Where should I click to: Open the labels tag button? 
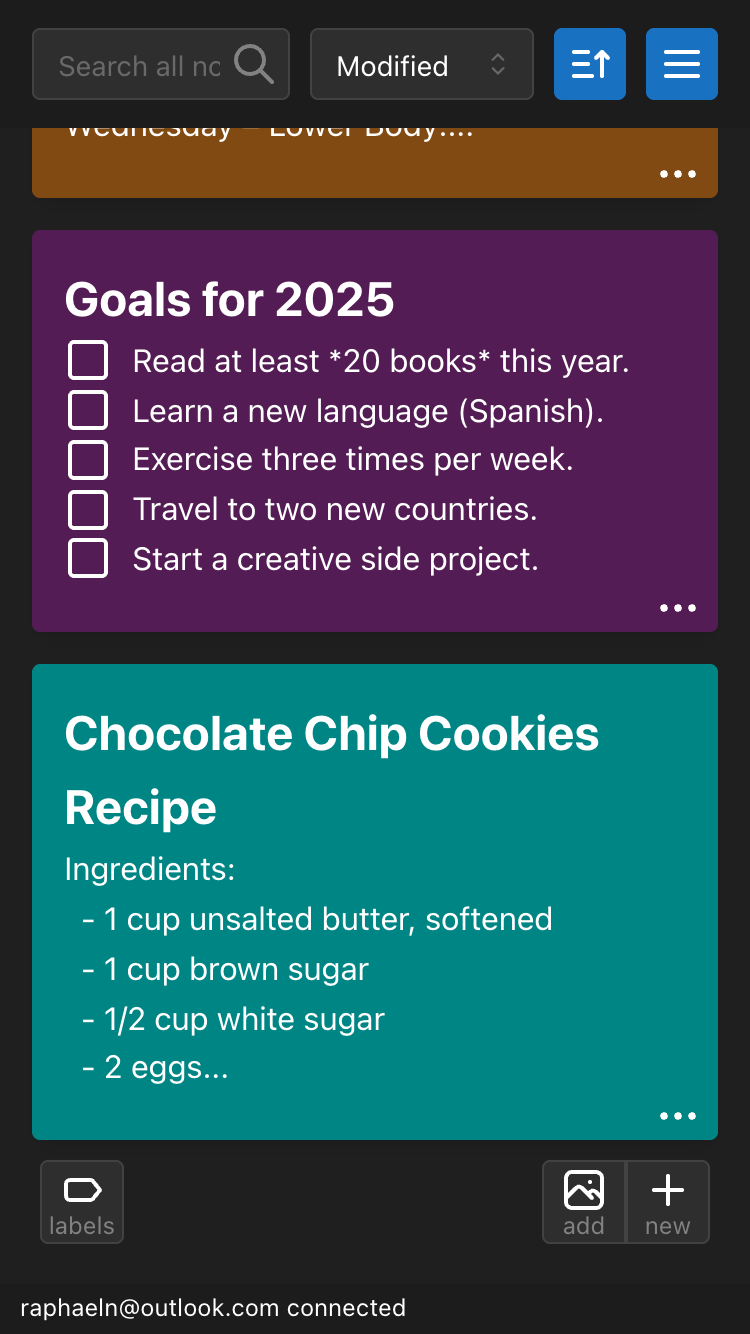pyautogui.click(x=82, y=1202)
